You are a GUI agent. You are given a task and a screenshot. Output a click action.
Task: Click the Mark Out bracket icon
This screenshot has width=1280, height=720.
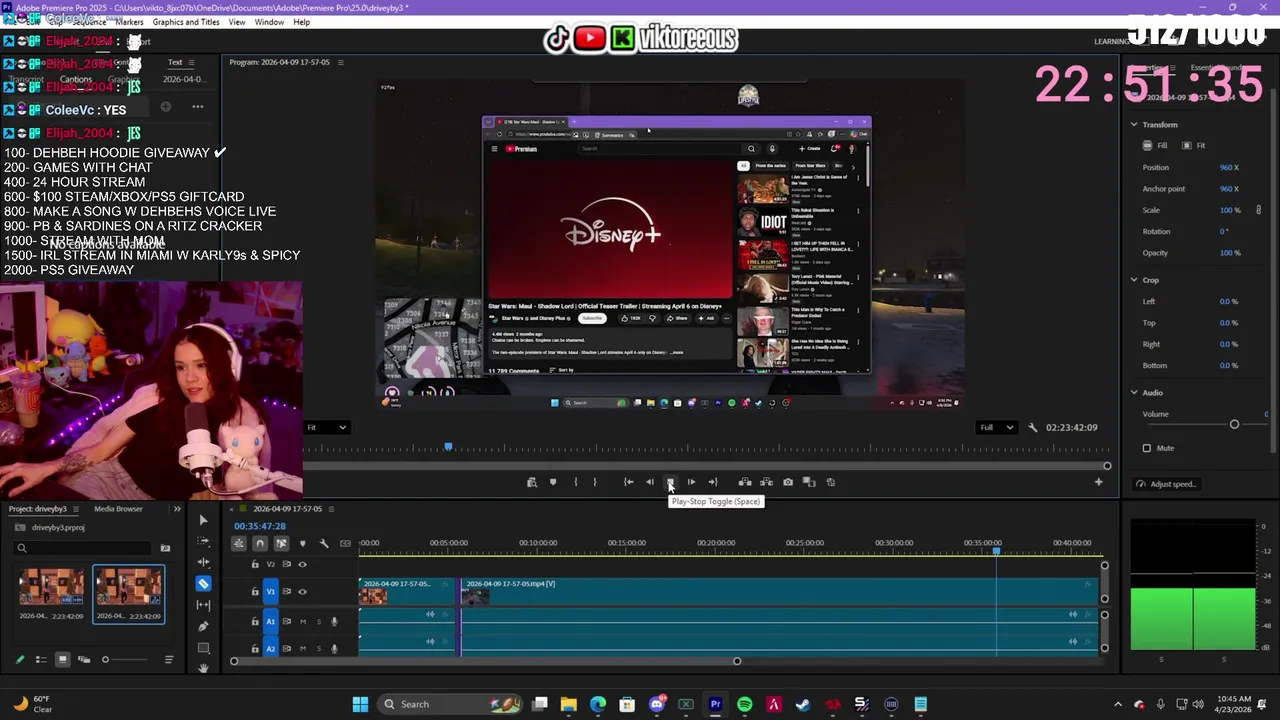tap(595, 482)
